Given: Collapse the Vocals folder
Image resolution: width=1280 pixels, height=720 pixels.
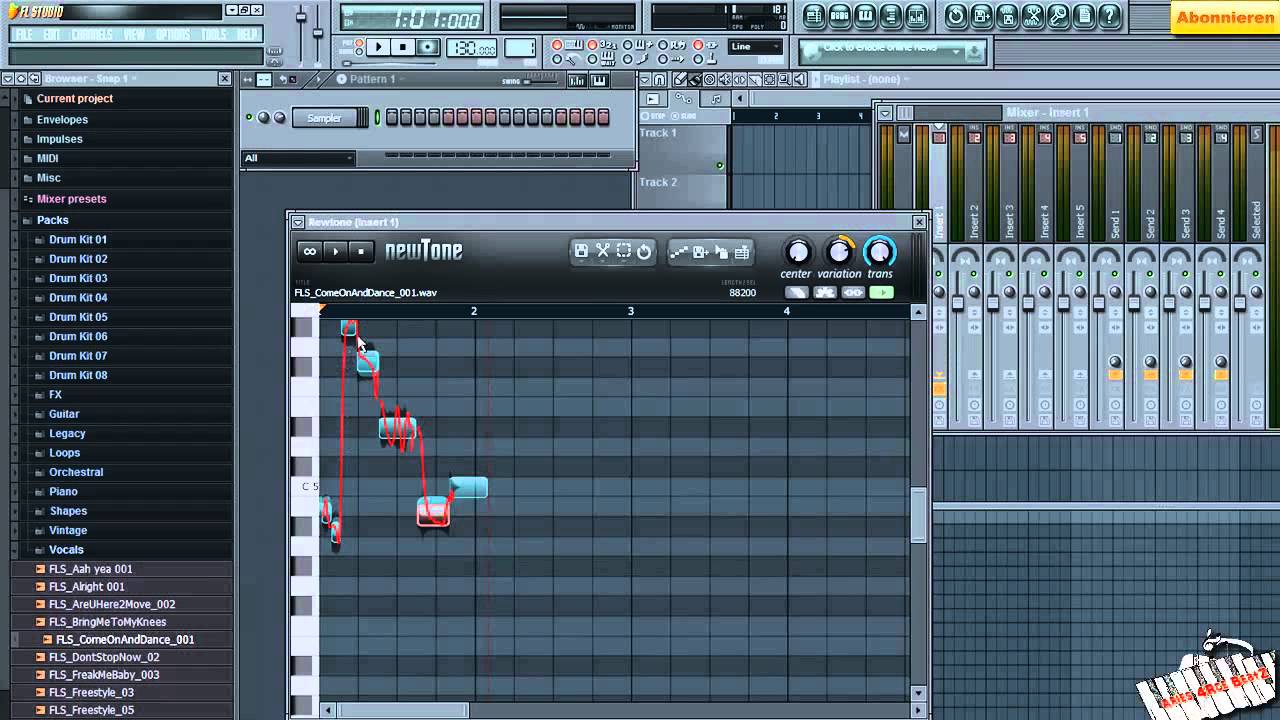Looking at the screenshot, I should tap(66, 550).
